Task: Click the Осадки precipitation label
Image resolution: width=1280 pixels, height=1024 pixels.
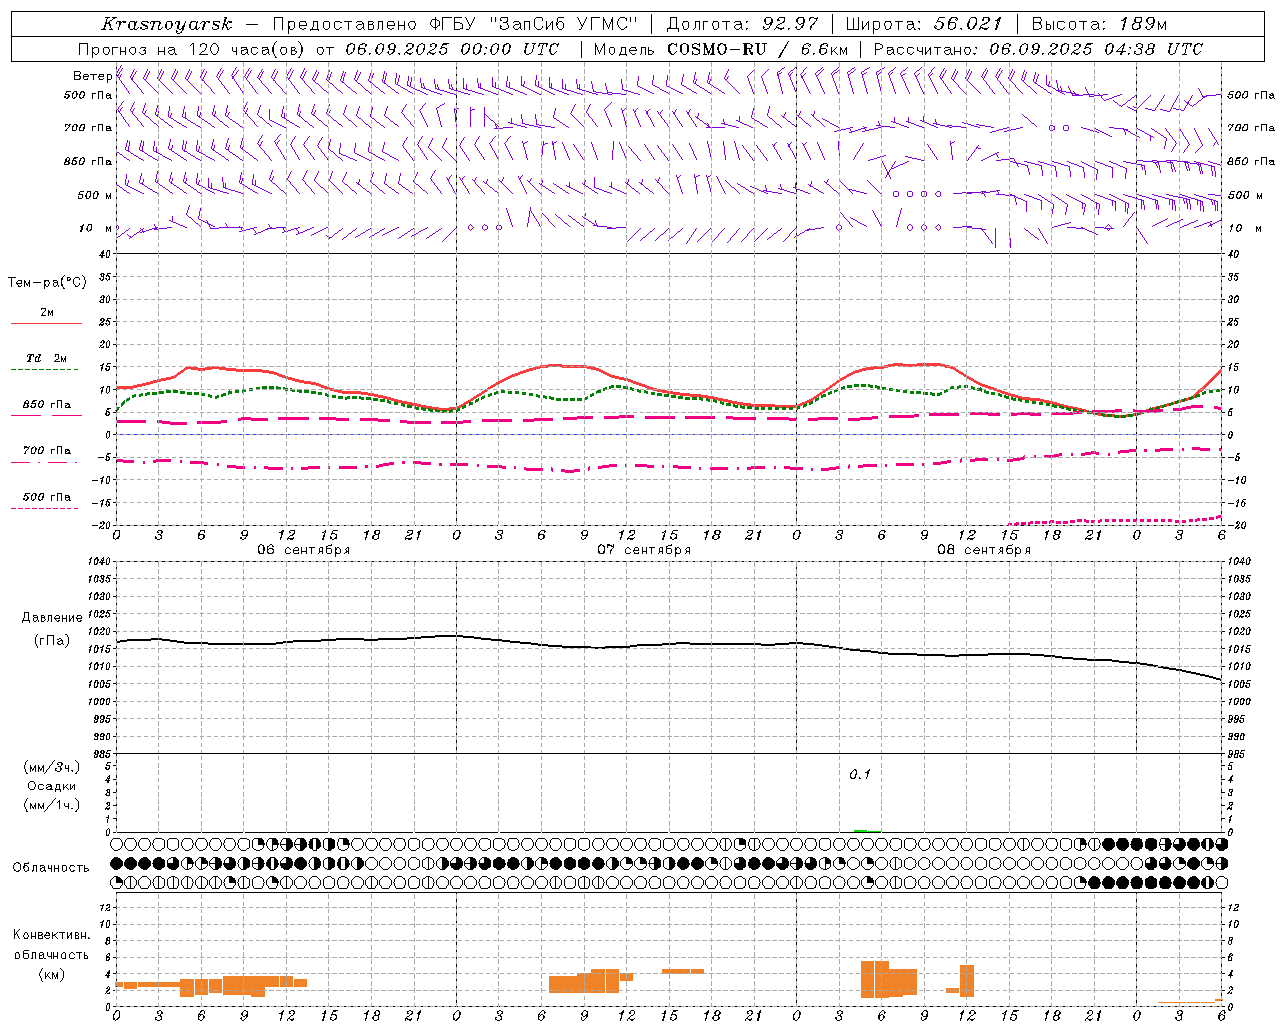Action: tap(51, 786)
